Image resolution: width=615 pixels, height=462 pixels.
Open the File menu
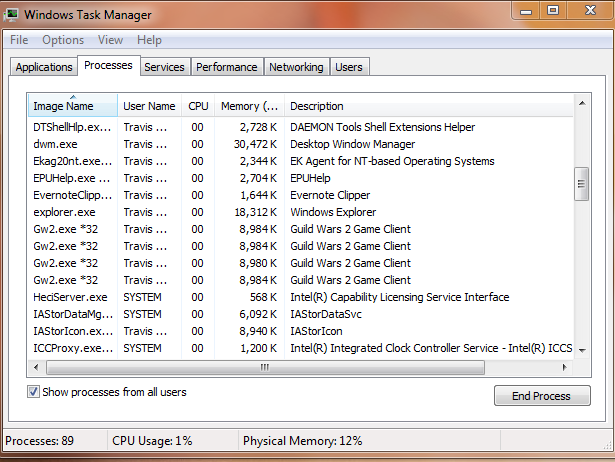tap(19, 40)
